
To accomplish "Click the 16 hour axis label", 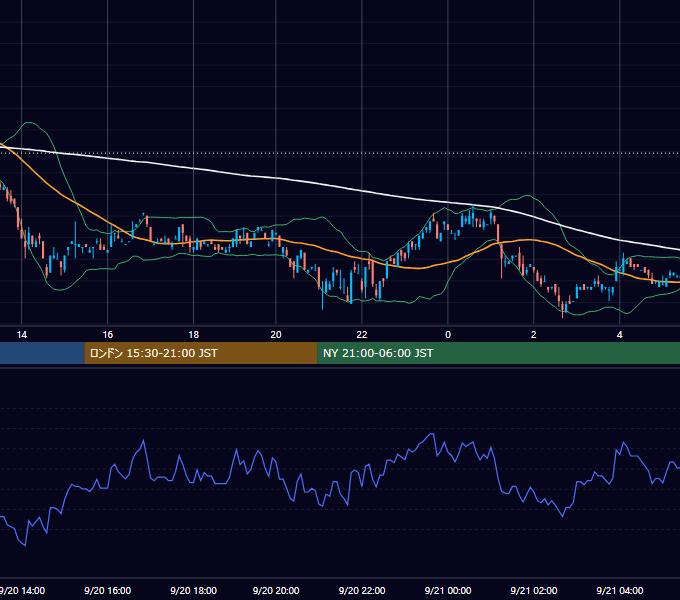I will 108,335.
